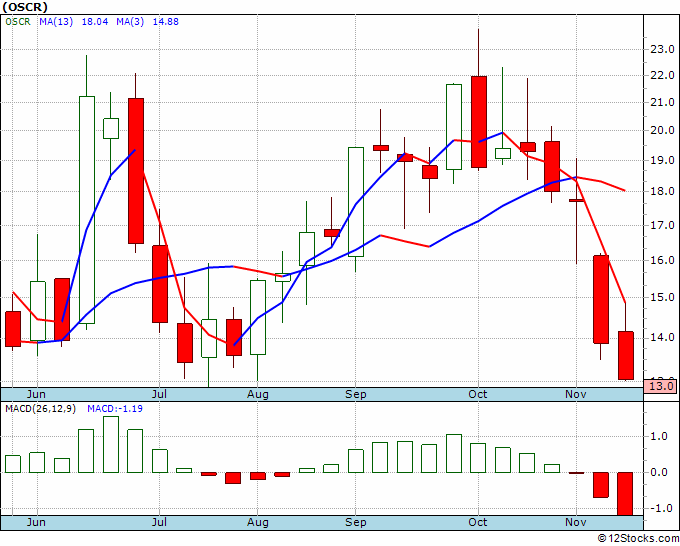
Task: Click Sep on the price chart time axis
Action: [x=356, y=394]
